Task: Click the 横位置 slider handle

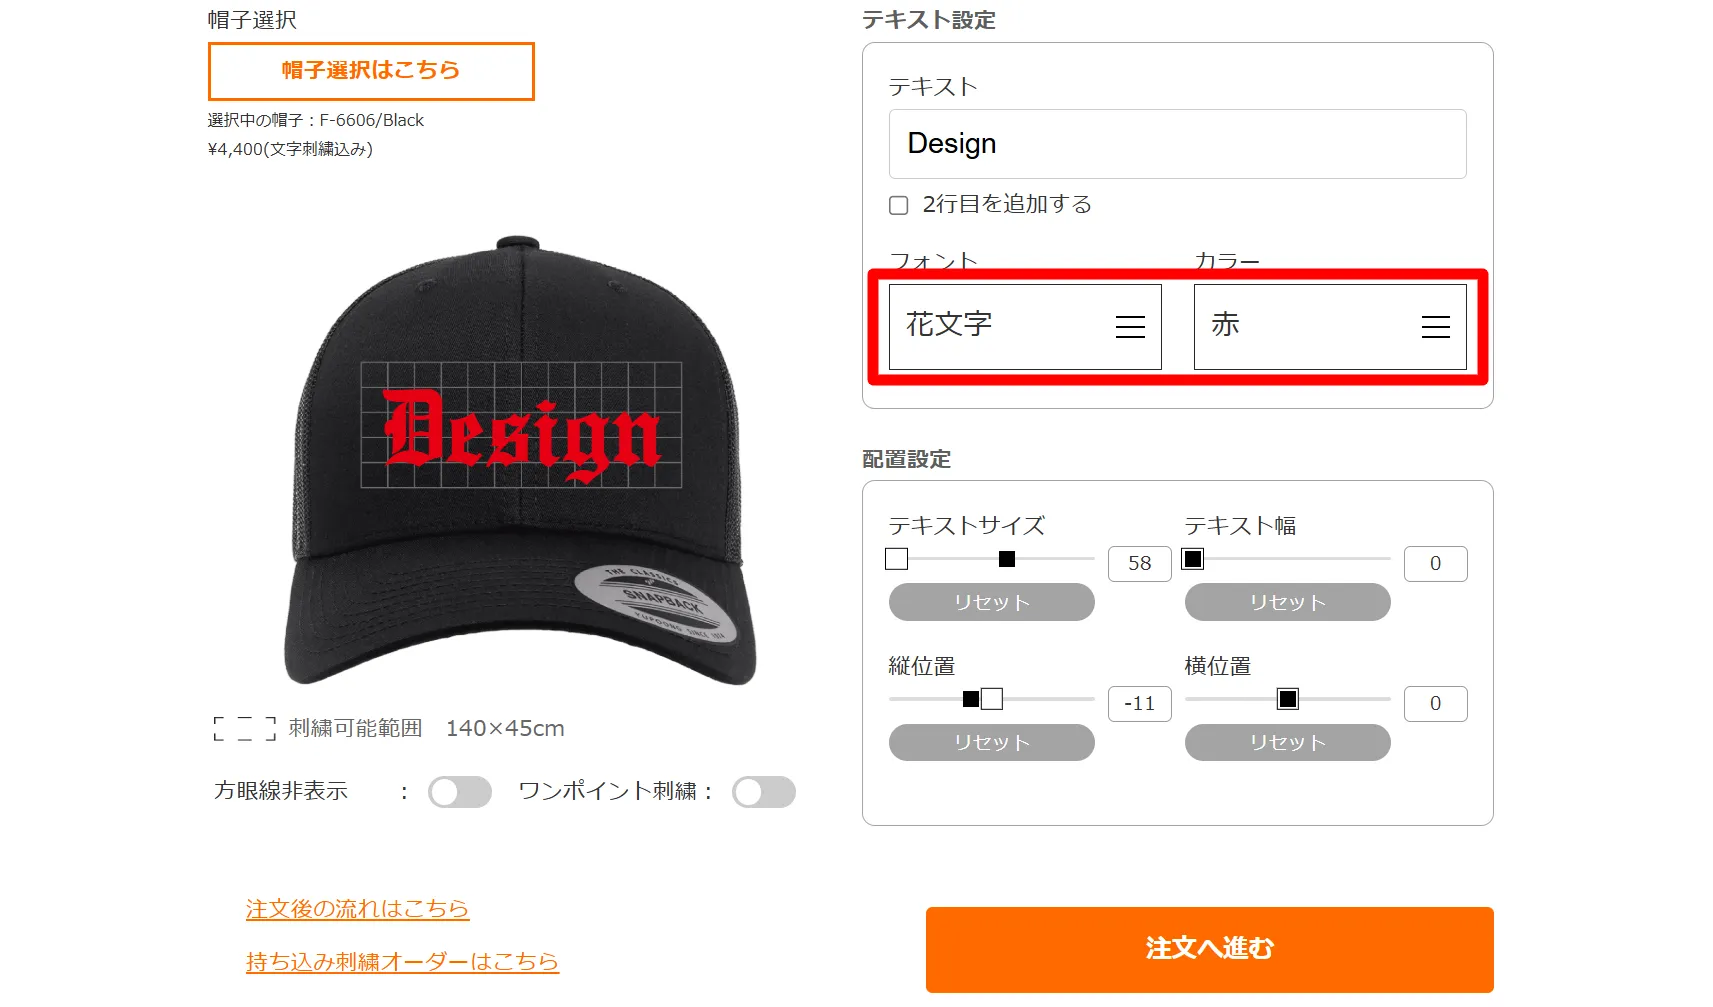Action: (1288, 699)
